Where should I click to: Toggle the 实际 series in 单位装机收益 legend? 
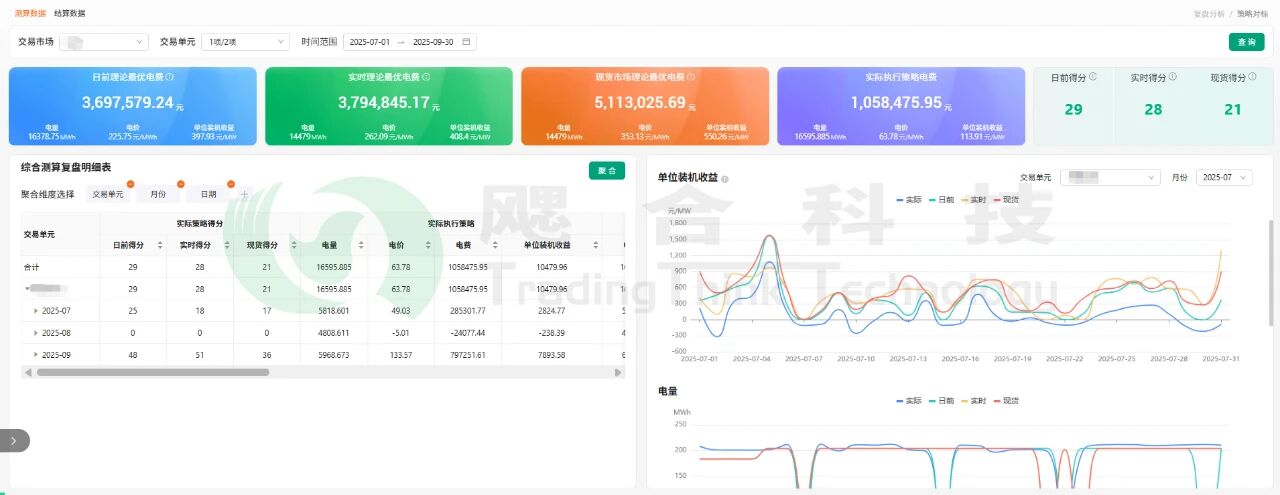point(909,200)
